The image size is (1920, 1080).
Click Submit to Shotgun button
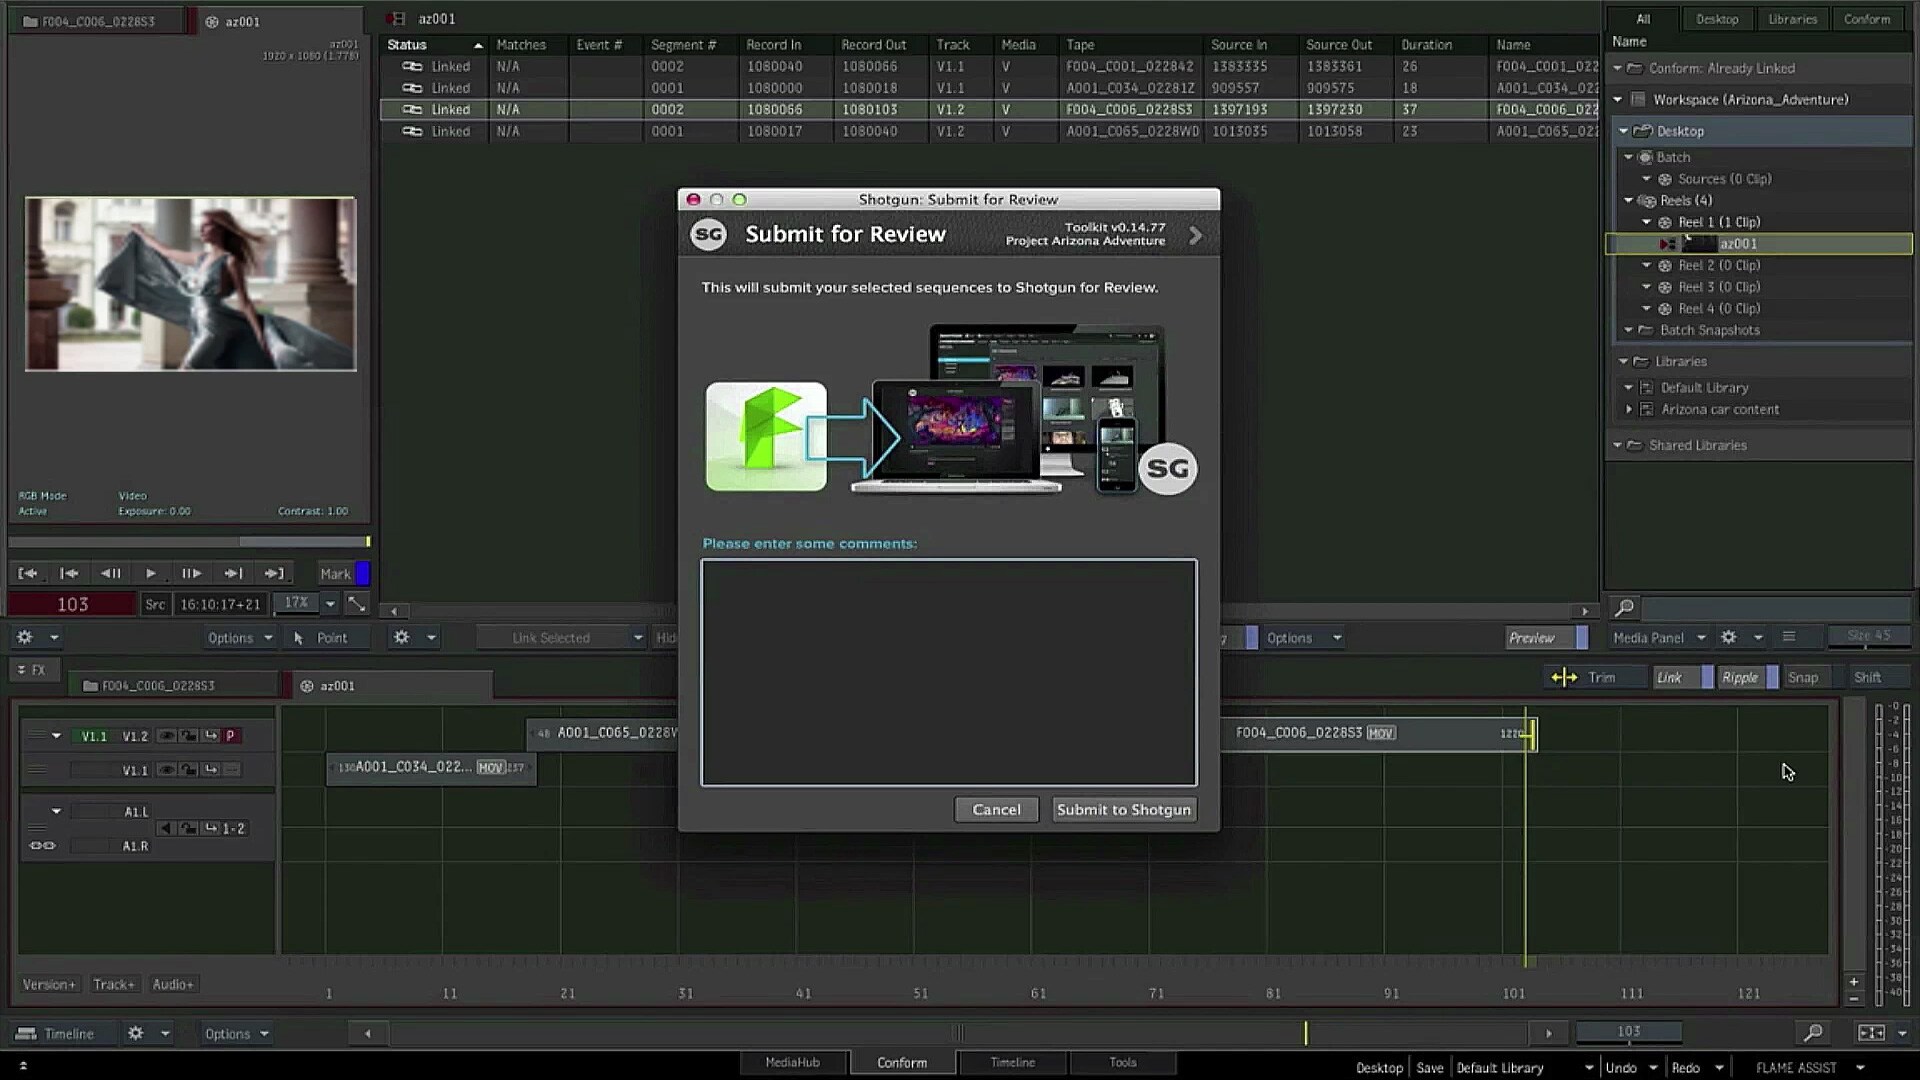1123,810
